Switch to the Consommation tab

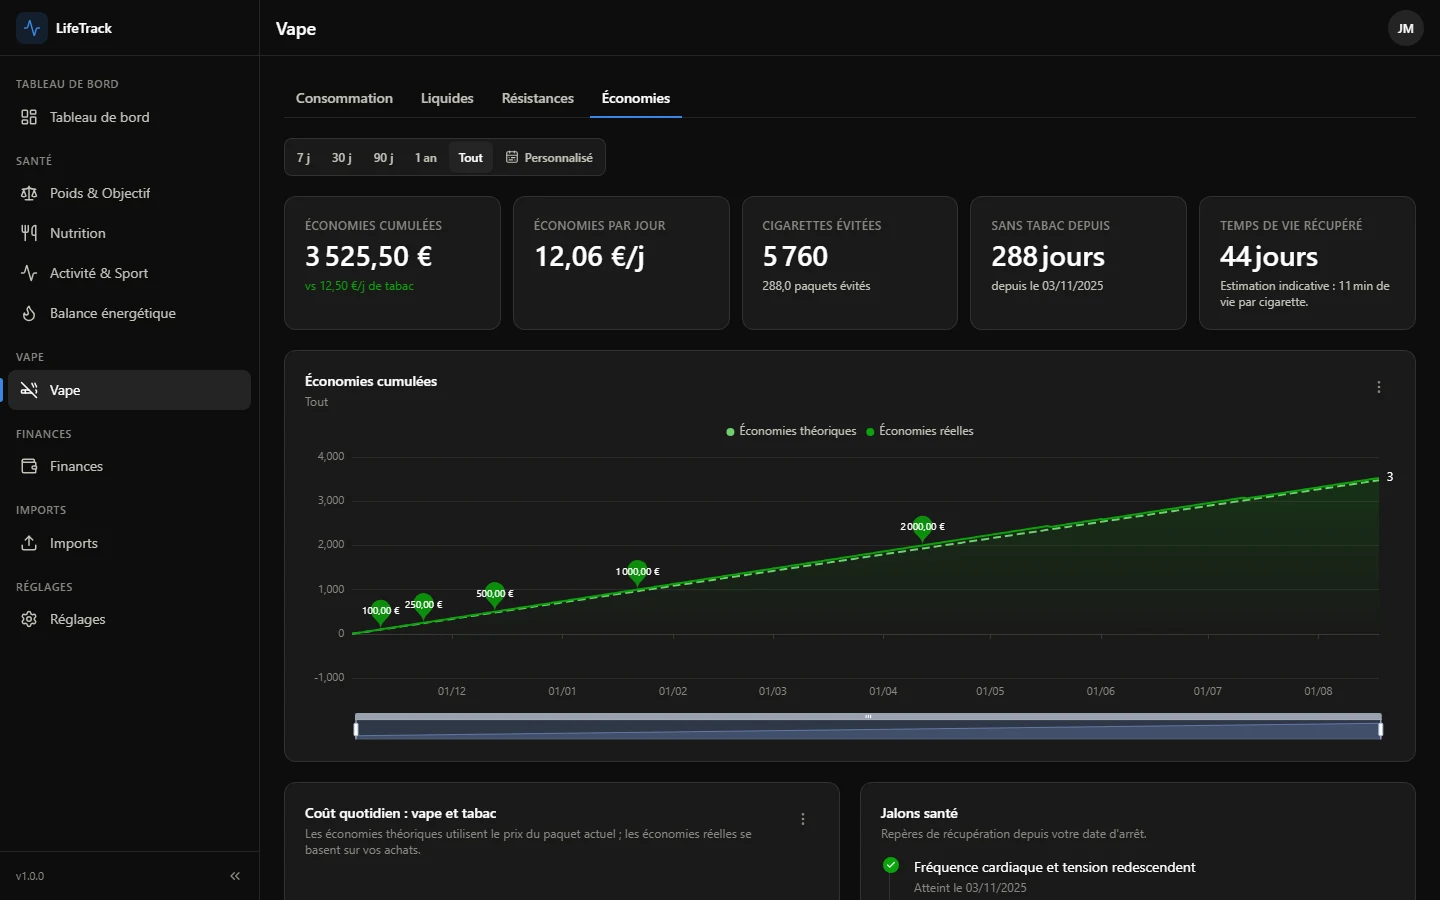coord(344,98)
